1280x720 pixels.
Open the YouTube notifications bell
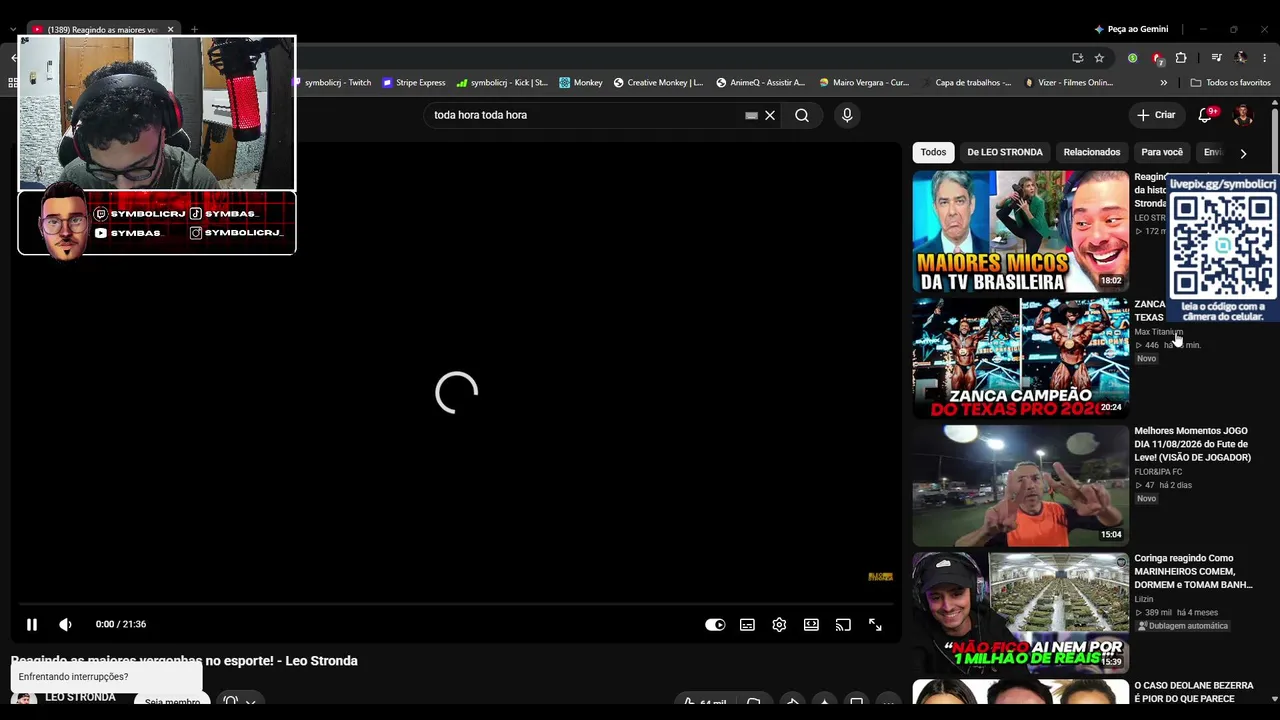tap(1206, 115)
